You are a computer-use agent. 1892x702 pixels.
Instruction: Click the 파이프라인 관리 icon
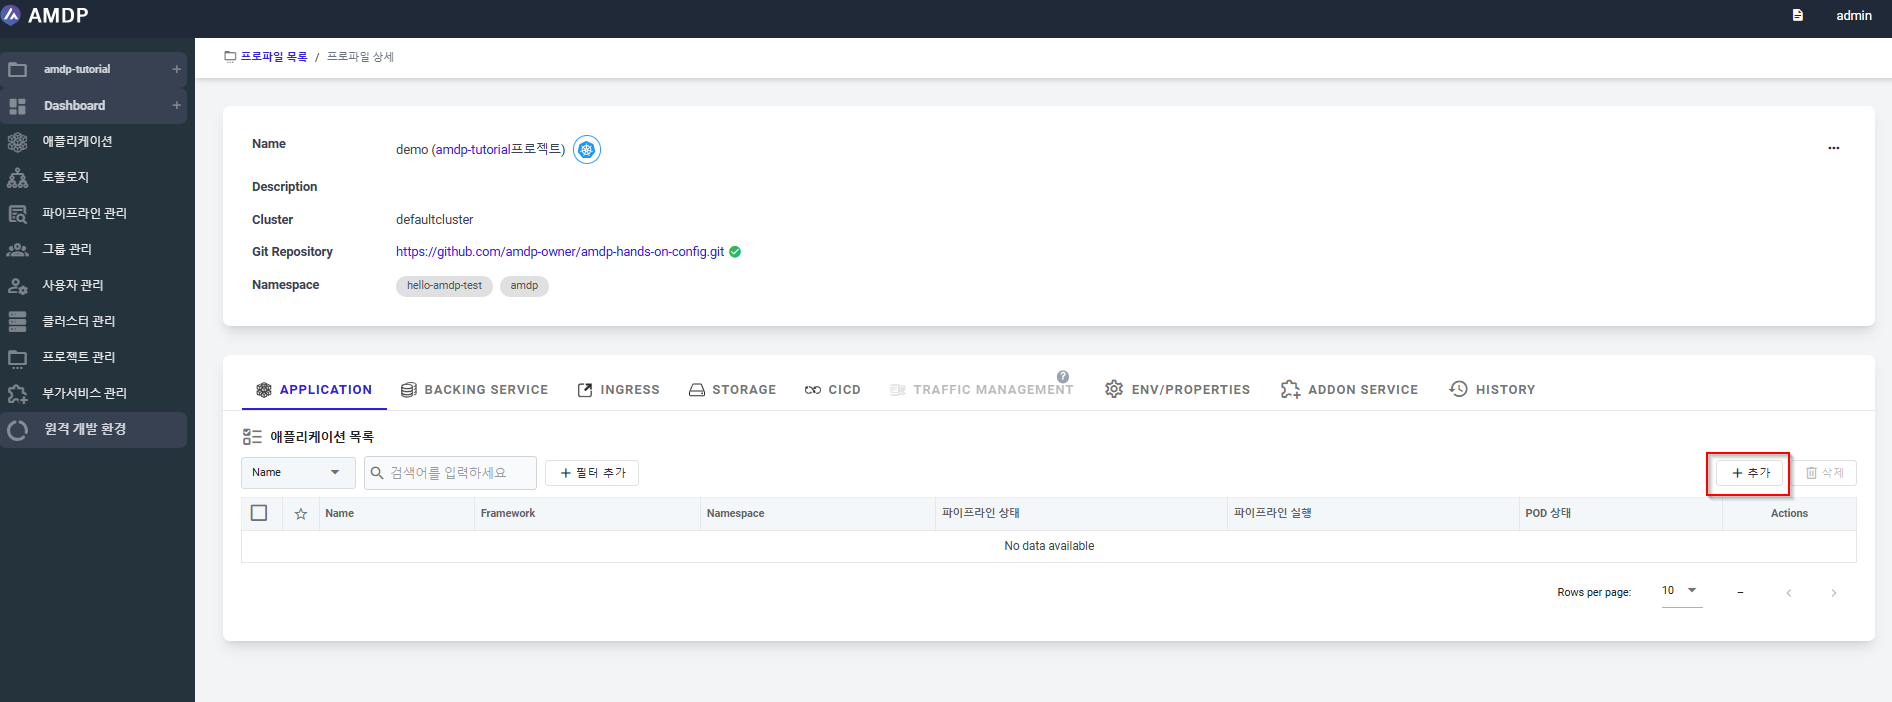(x=17, y=214)
